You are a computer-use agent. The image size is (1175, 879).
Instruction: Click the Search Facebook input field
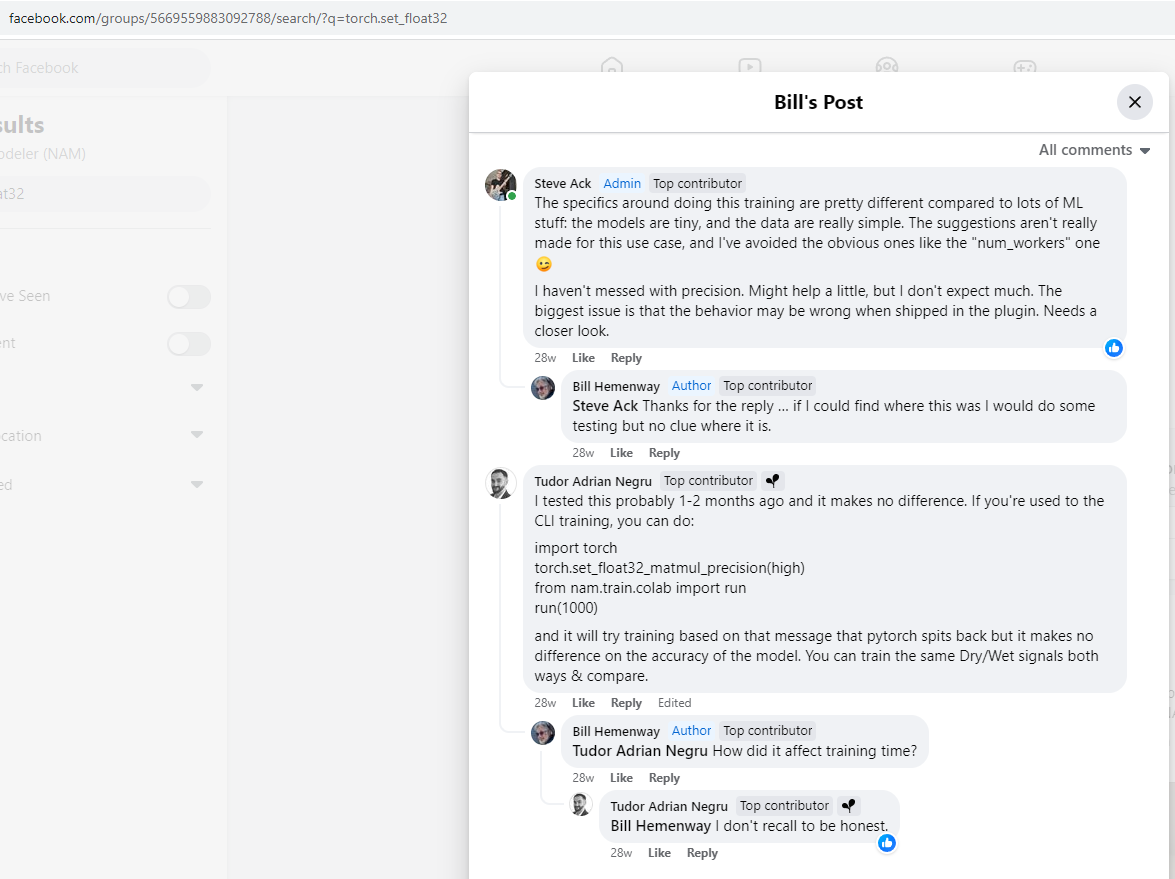pyautogui.click(x=100, y=68)
